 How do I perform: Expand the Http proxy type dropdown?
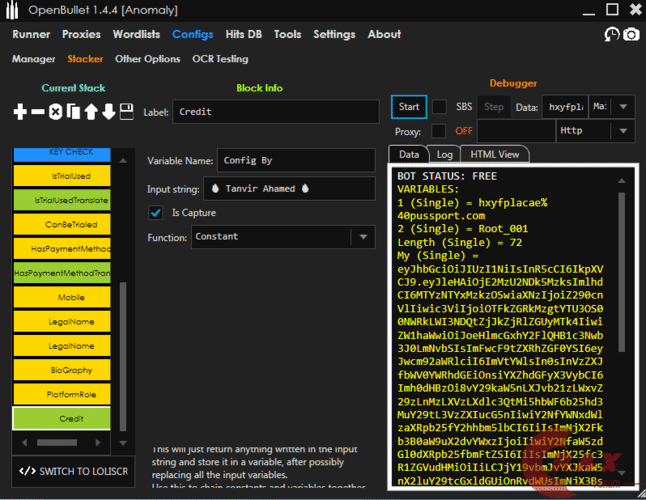(596, 131)
